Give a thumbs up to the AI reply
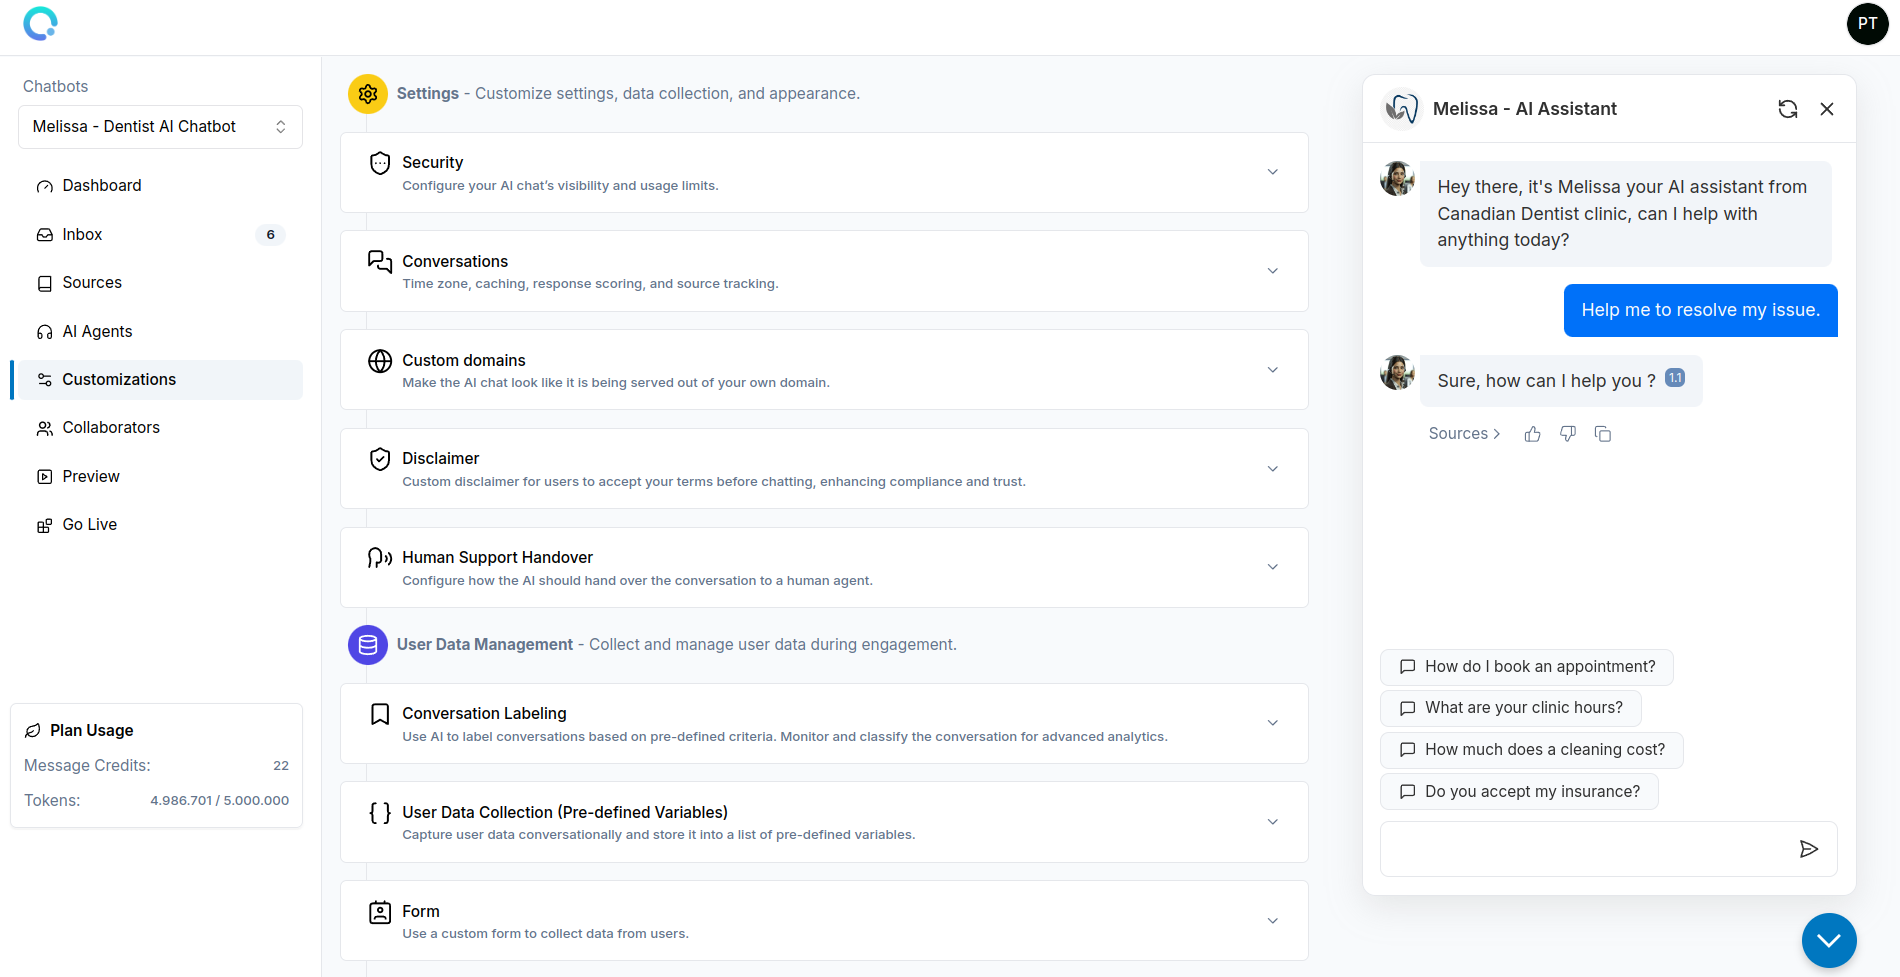The image size is (1900, 977). click(x=1532, y=433)
